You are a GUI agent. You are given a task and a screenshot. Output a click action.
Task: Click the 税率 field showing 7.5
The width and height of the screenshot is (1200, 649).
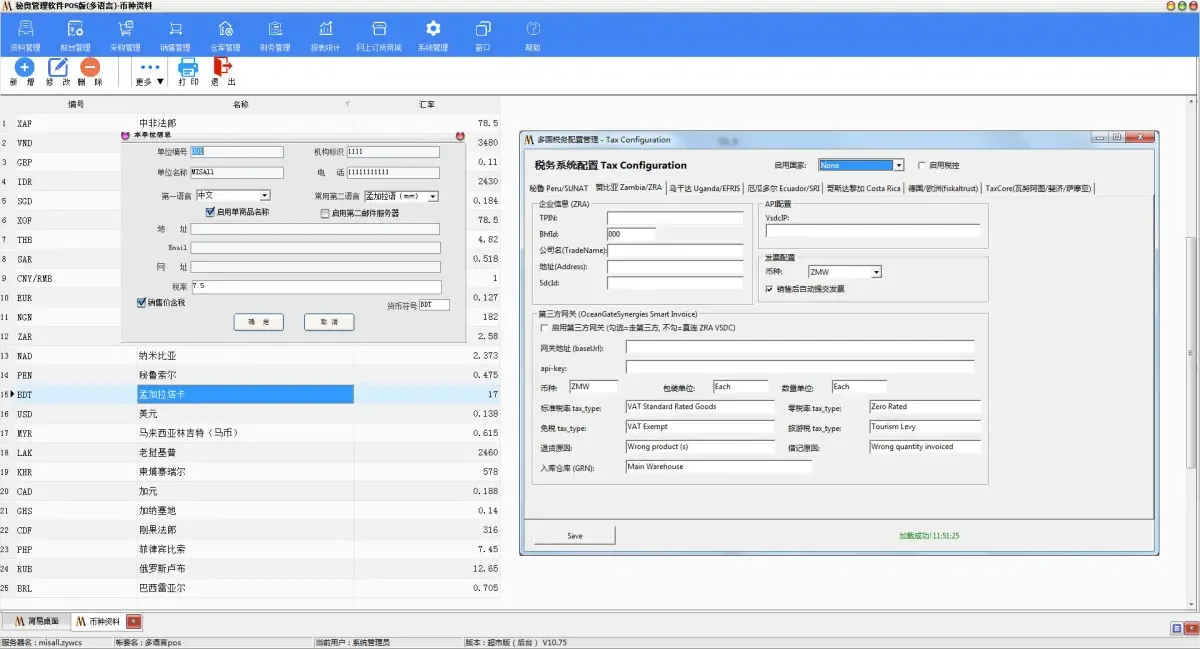(x=315, y=286)
